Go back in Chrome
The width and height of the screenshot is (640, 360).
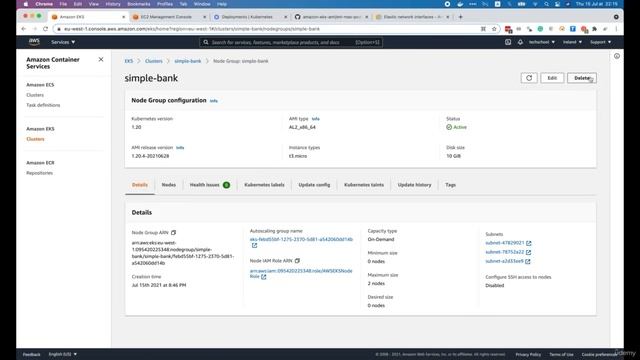23,29
